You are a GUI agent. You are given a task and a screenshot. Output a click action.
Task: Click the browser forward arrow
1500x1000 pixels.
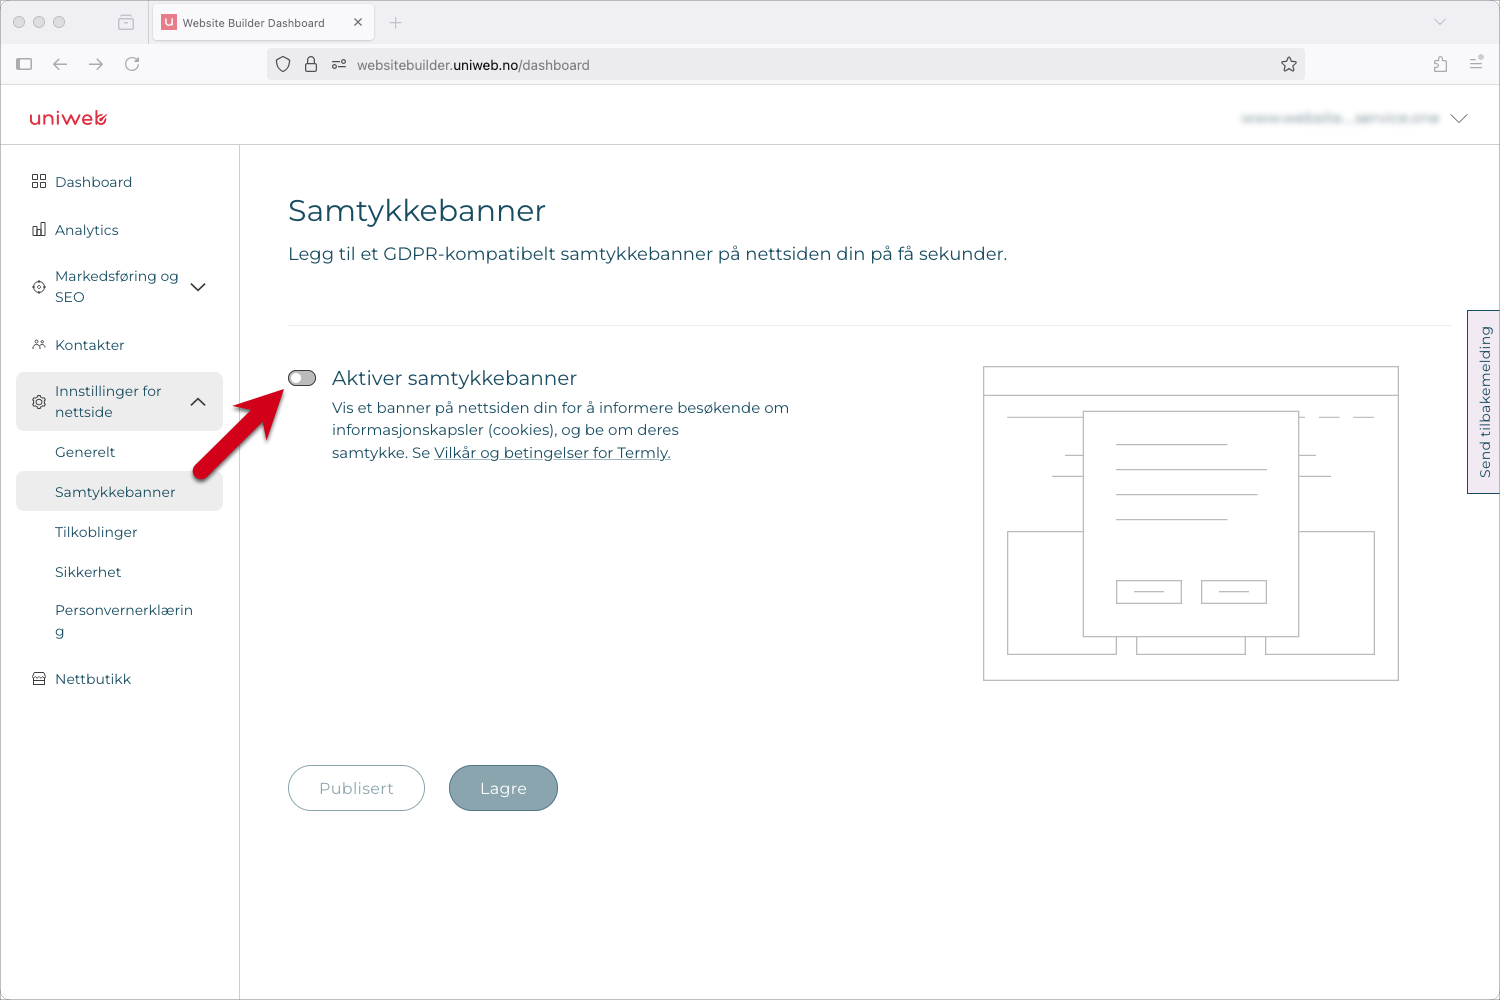tap(96, 64)
